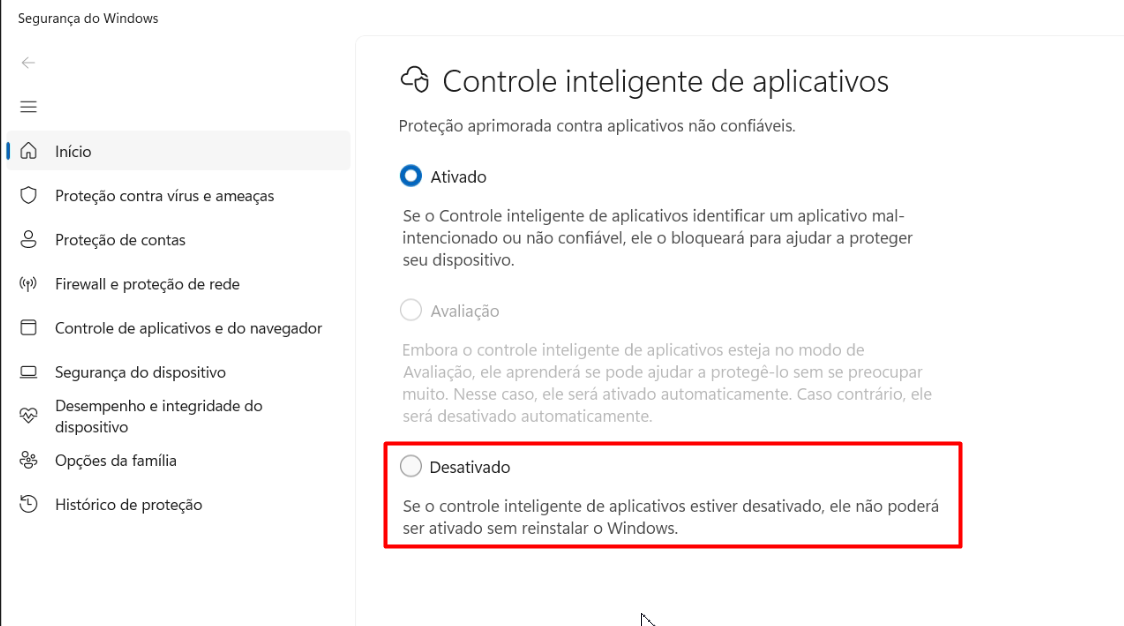This screenshot has width=1124, height=626.
Task: Click the Controle inteligente de aplicativos cloud icon
Action: click(414, 80)
